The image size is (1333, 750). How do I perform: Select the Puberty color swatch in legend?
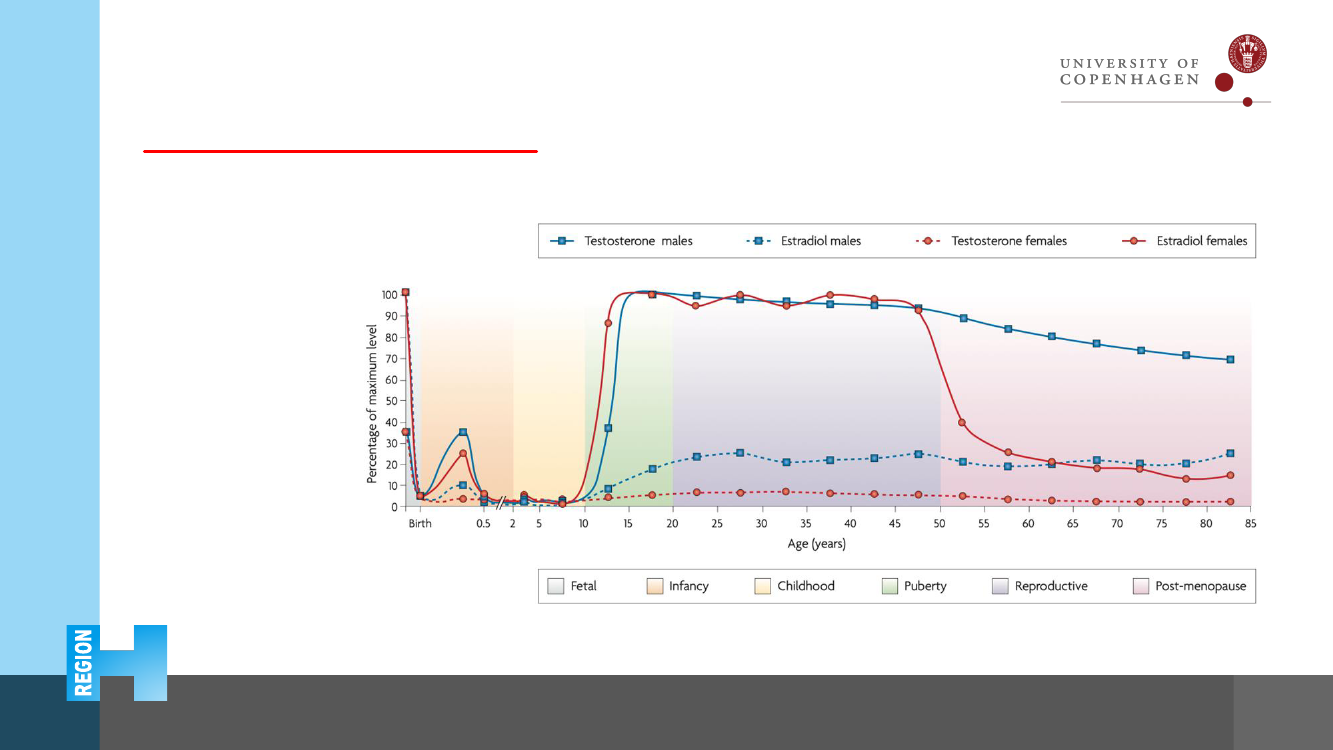[889, 586]
